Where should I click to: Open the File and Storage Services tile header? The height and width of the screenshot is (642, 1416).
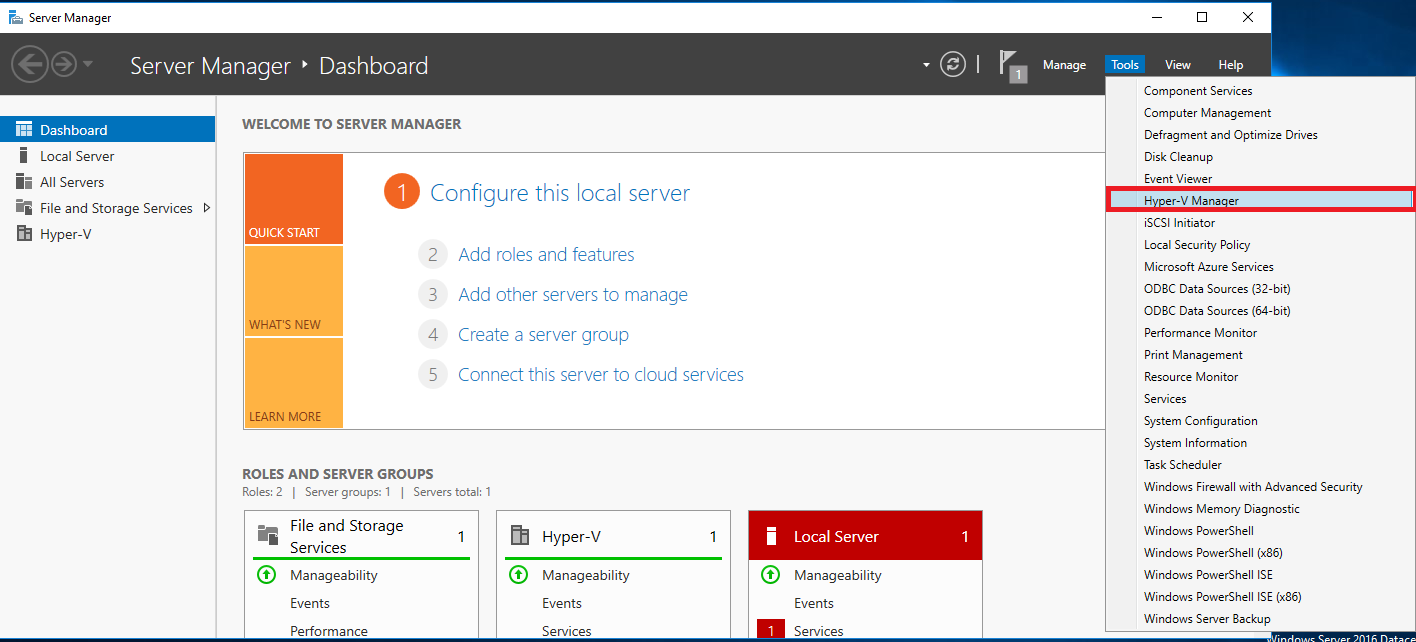(x=362, y=536)
